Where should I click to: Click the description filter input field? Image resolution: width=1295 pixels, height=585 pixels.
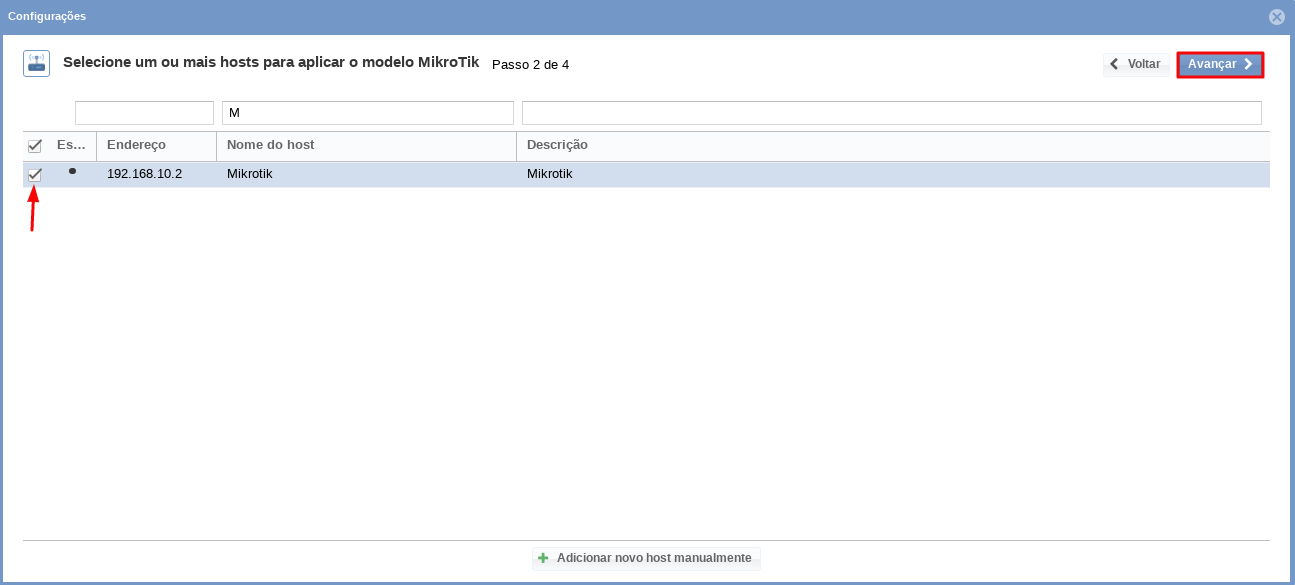tap(891, 113)
